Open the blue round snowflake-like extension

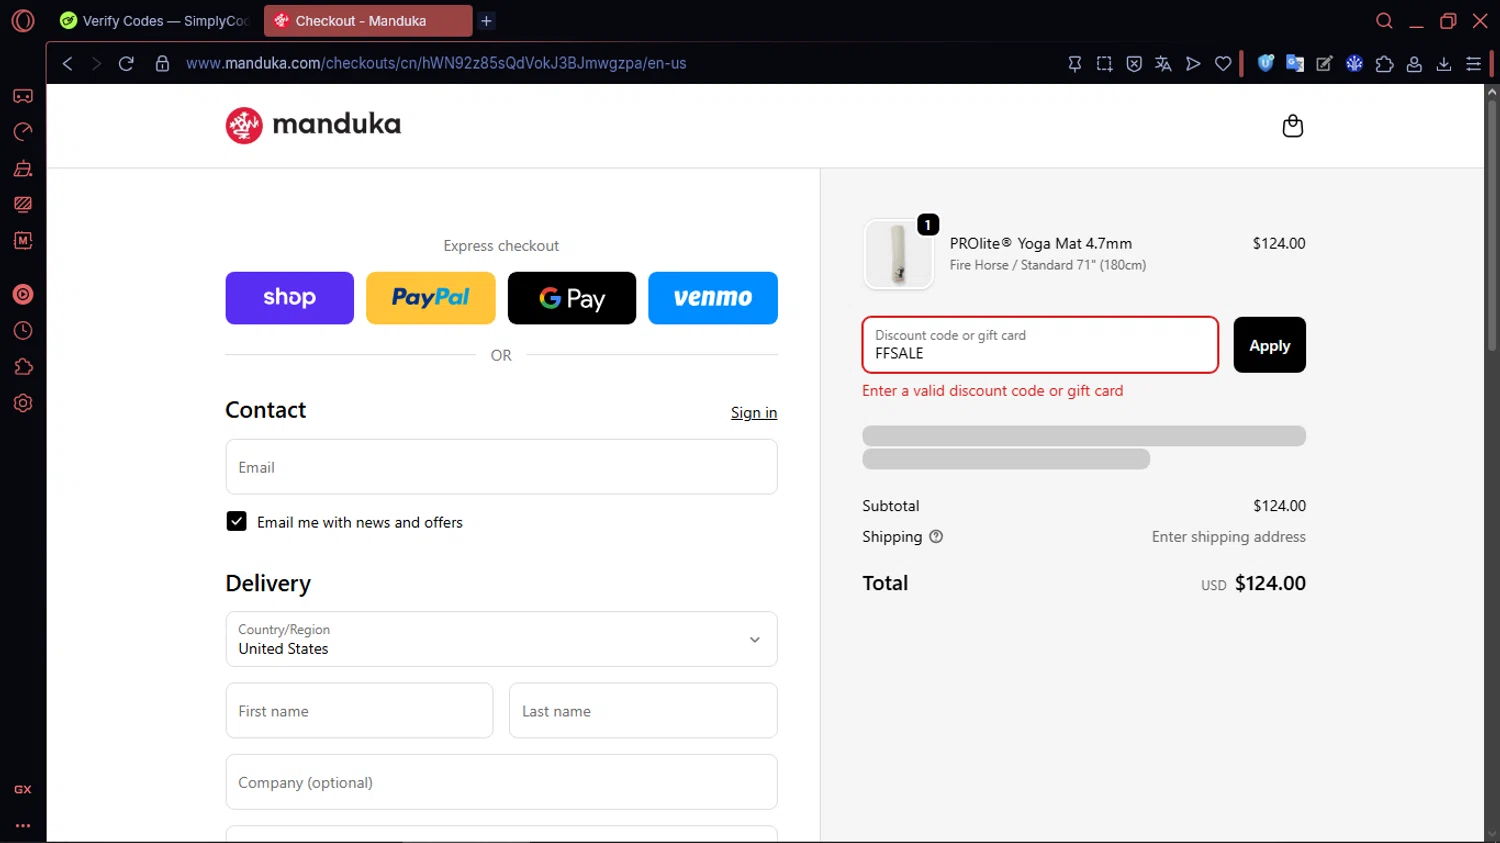pyautogui.click(x=1355, y=63)
